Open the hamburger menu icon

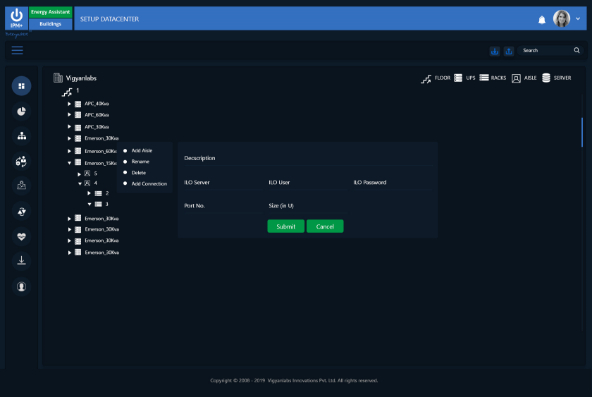pos(17,50)
